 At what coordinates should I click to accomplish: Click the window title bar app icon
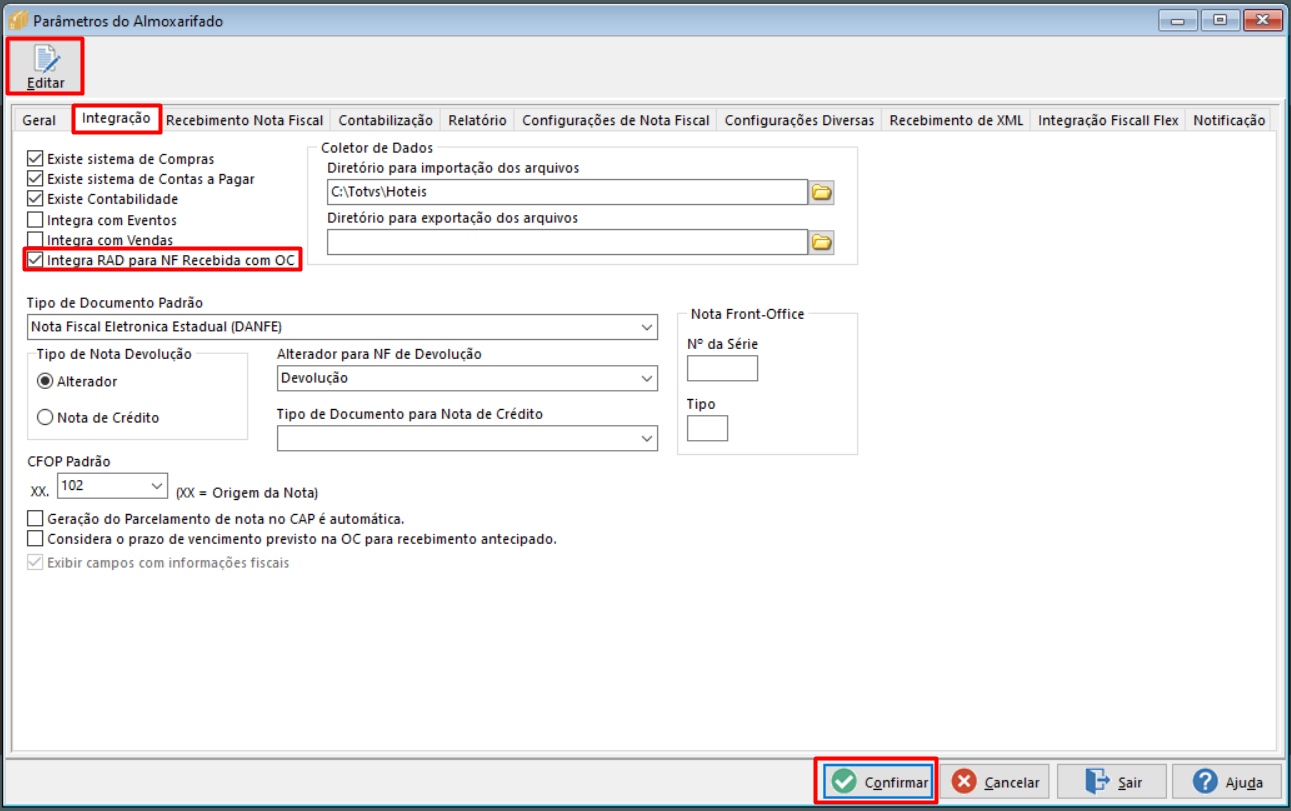coord(17,20)
